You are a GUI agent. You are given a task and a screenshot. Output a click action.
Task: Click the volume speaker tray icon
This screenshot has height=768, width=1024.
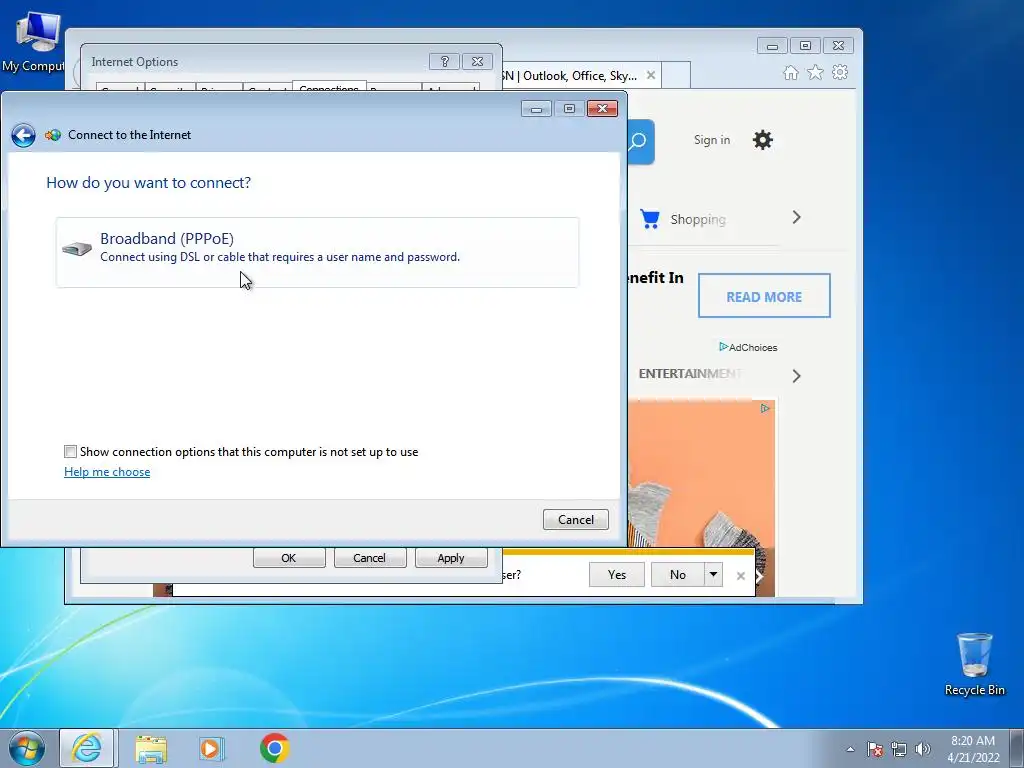[923, 749]
